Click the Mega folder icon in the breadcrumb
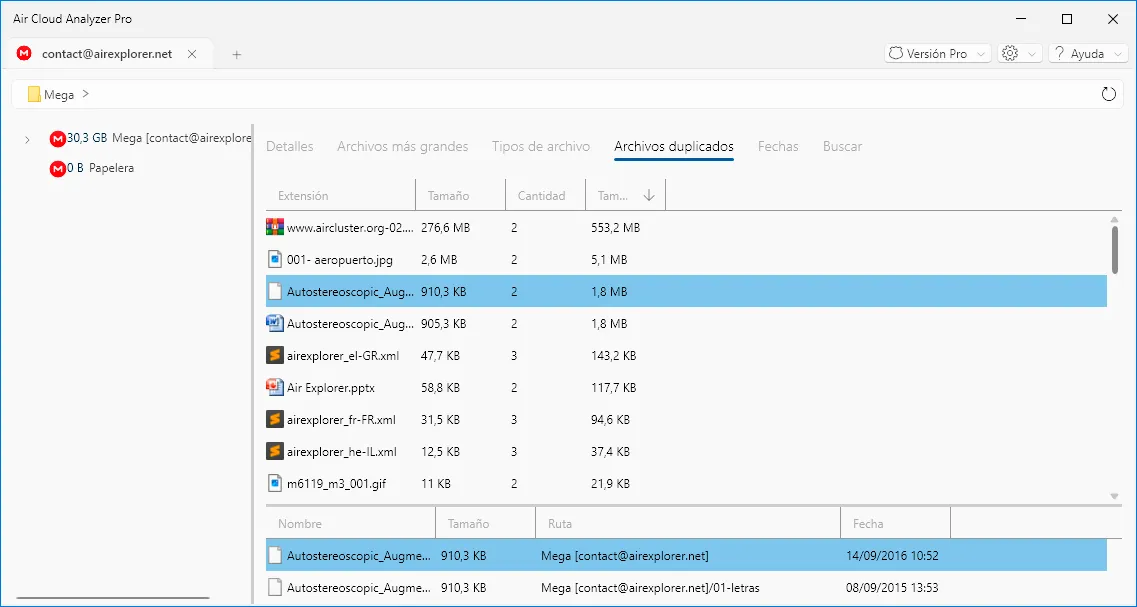This screenshot has height=607, width=1137. [x=34, y=94]
